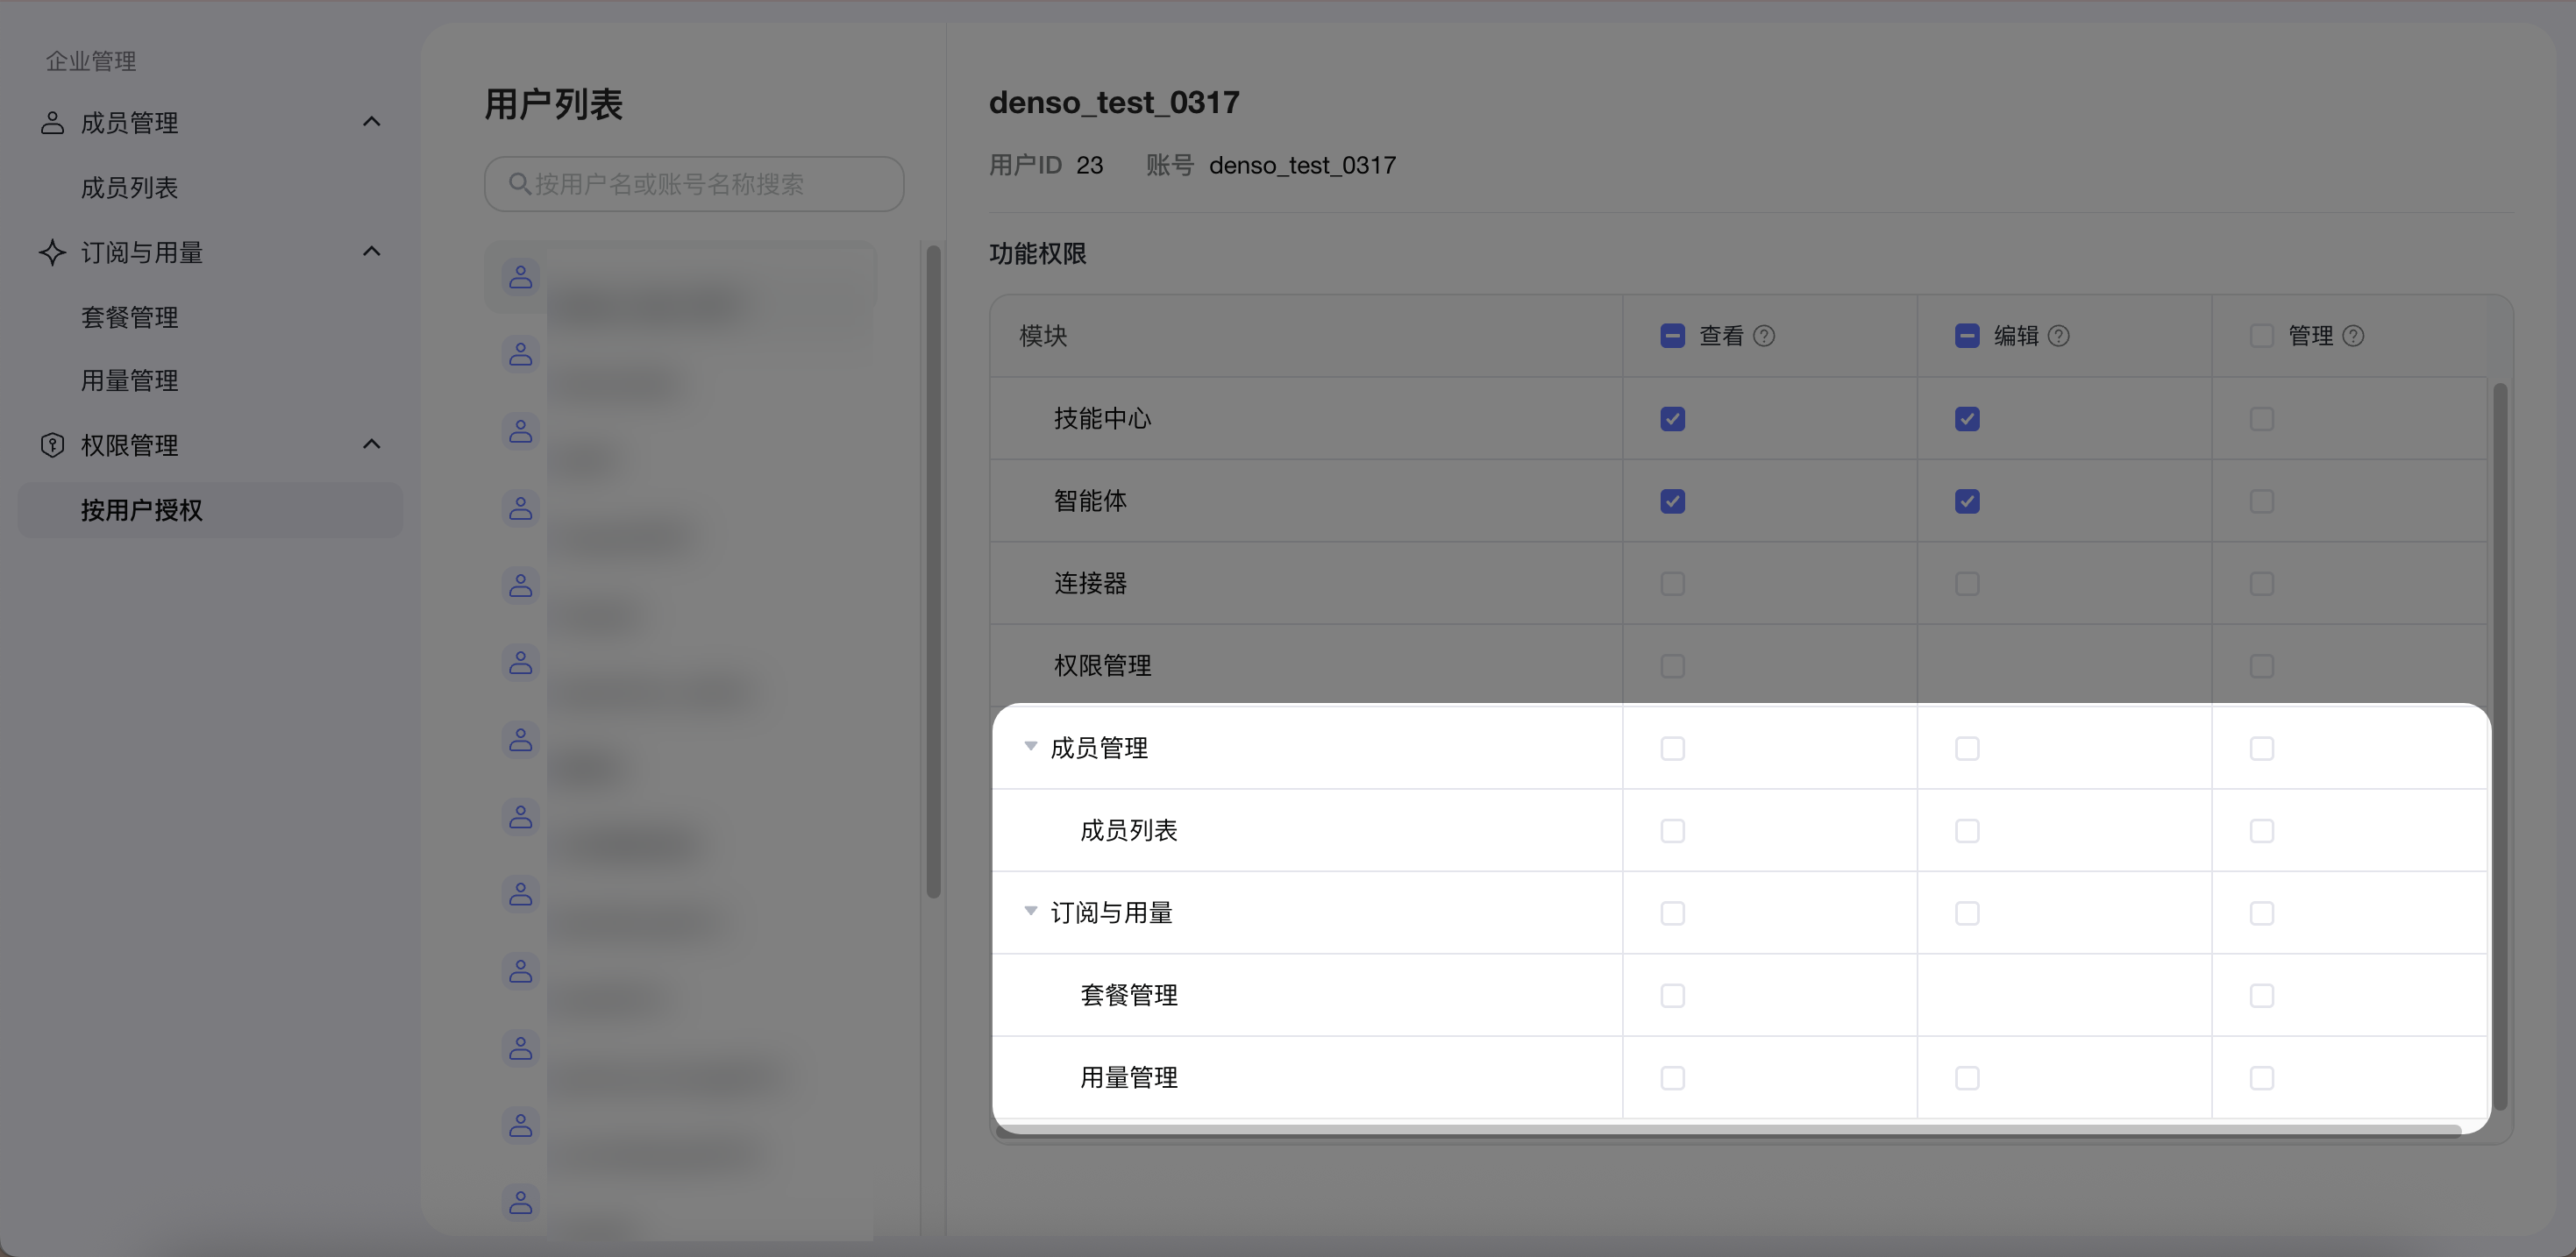Viewport: 2576px width, 1257px height.
Task: Click the 成员管理 person icon in sidebar
Action: coord(52,123)
